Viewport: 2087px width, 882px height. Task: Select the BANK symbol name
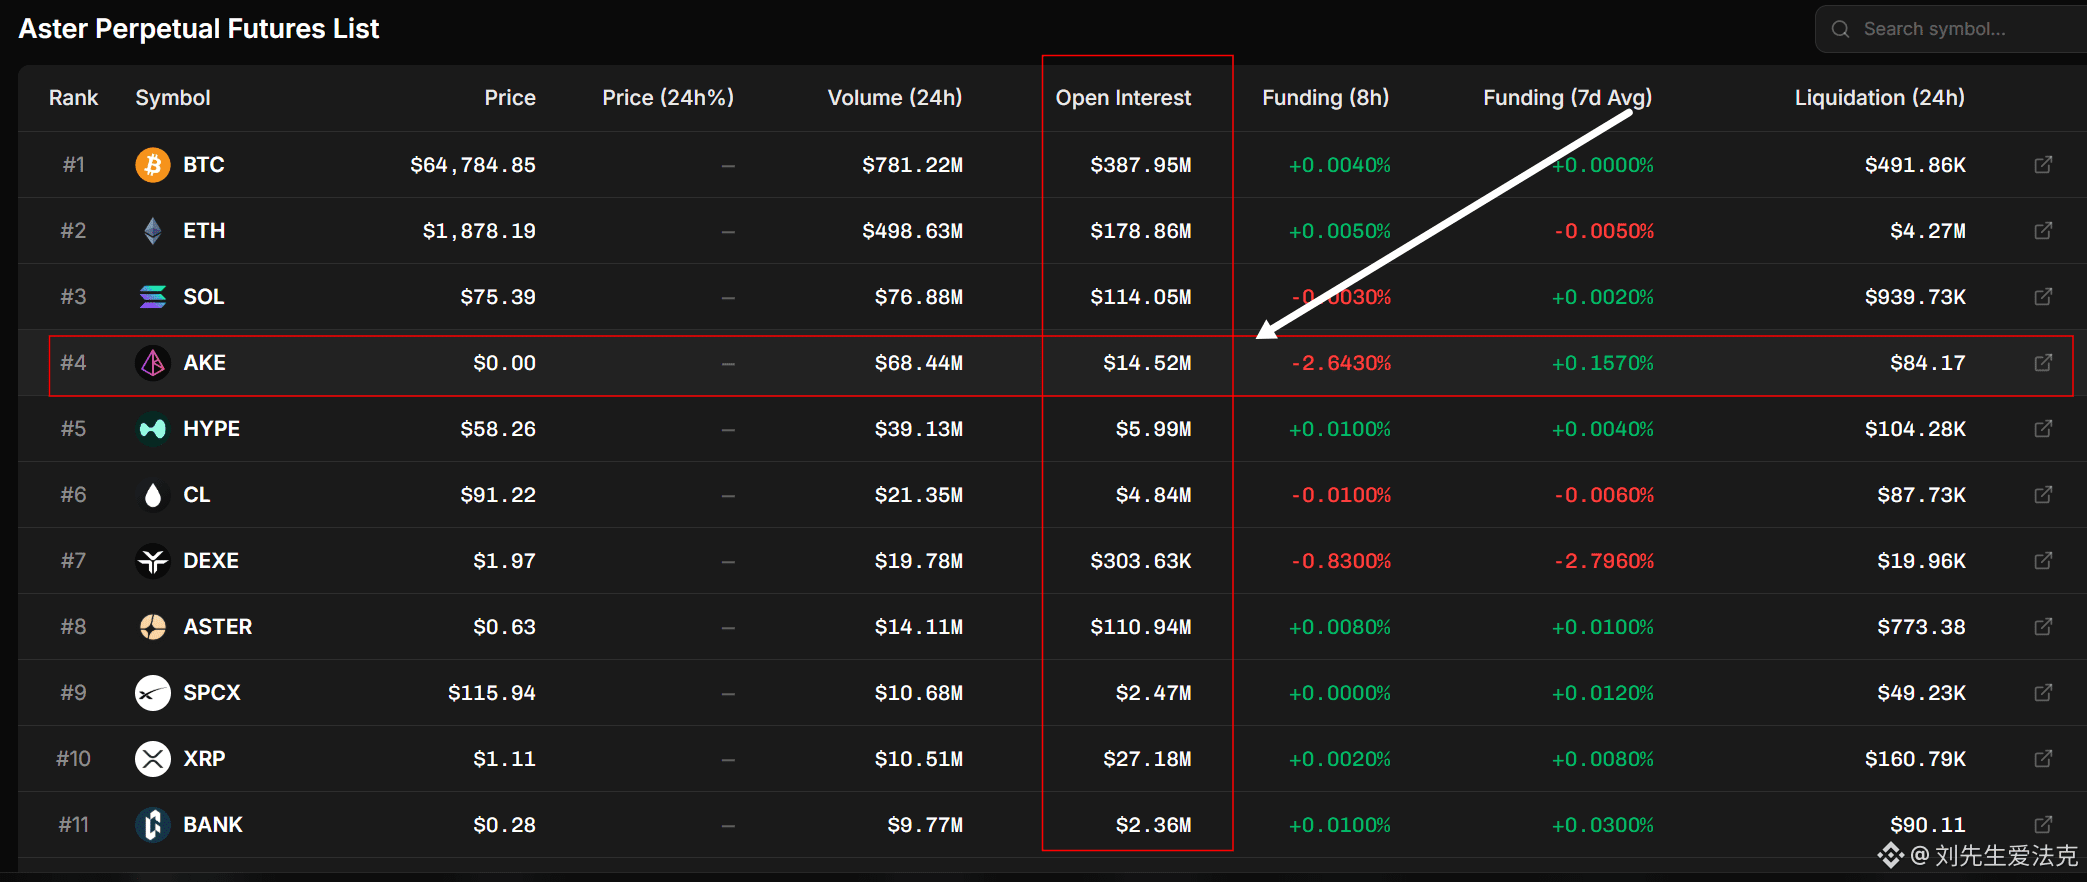[x=212, y=824]
